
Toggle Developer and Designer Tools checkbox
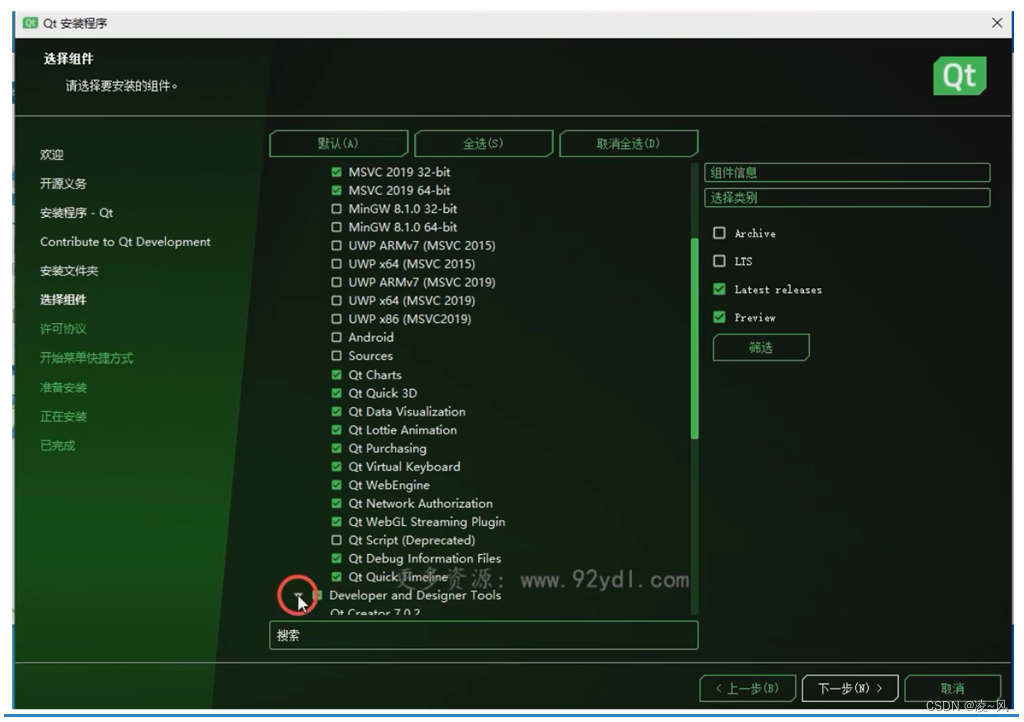[x=317, y=595]
